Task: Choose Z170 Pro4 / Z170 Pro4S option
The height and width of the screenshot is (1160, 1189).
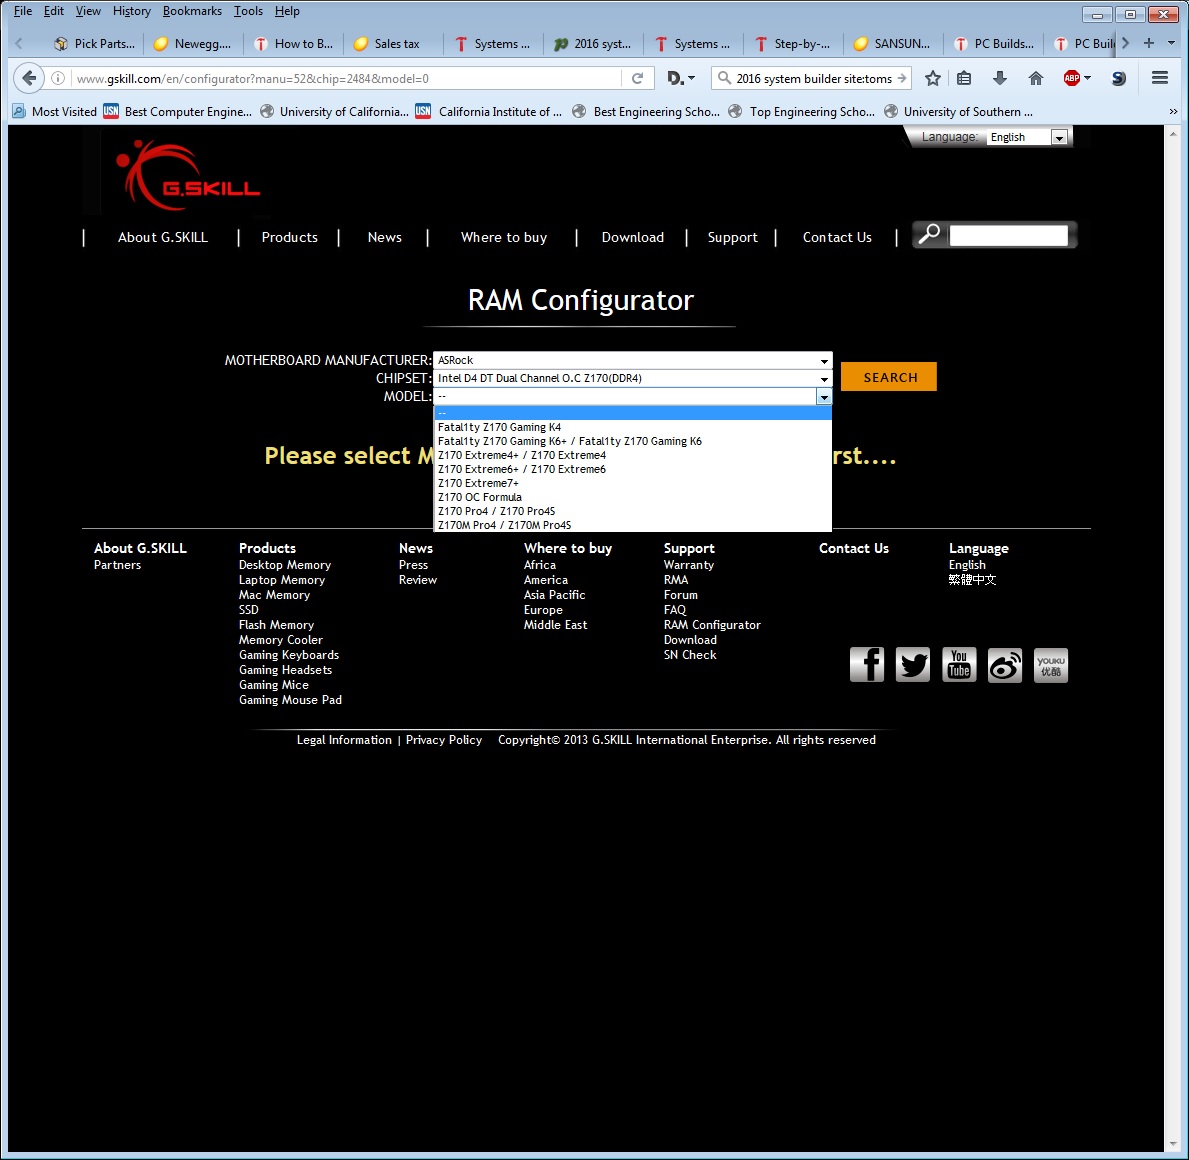Action: 632,512
